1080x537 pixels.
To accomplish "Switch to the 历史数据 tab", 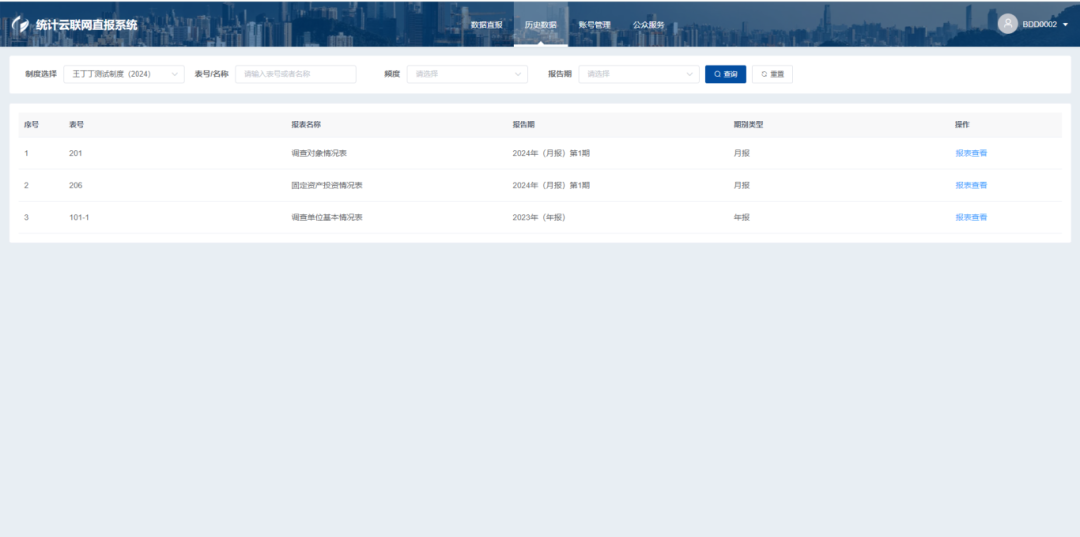I will [x=540, y=24].
